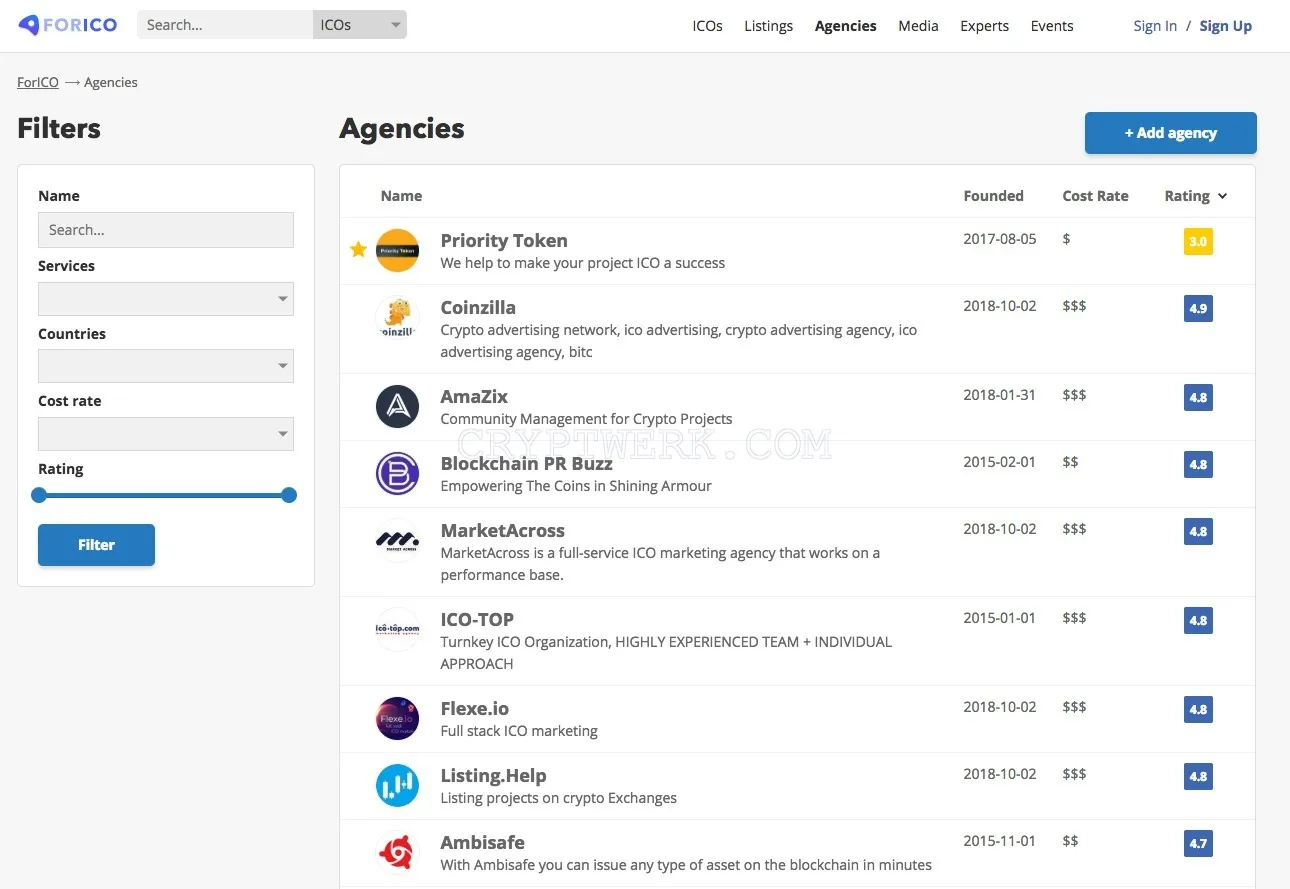Click the Sign Up link

coord(1225,26)
